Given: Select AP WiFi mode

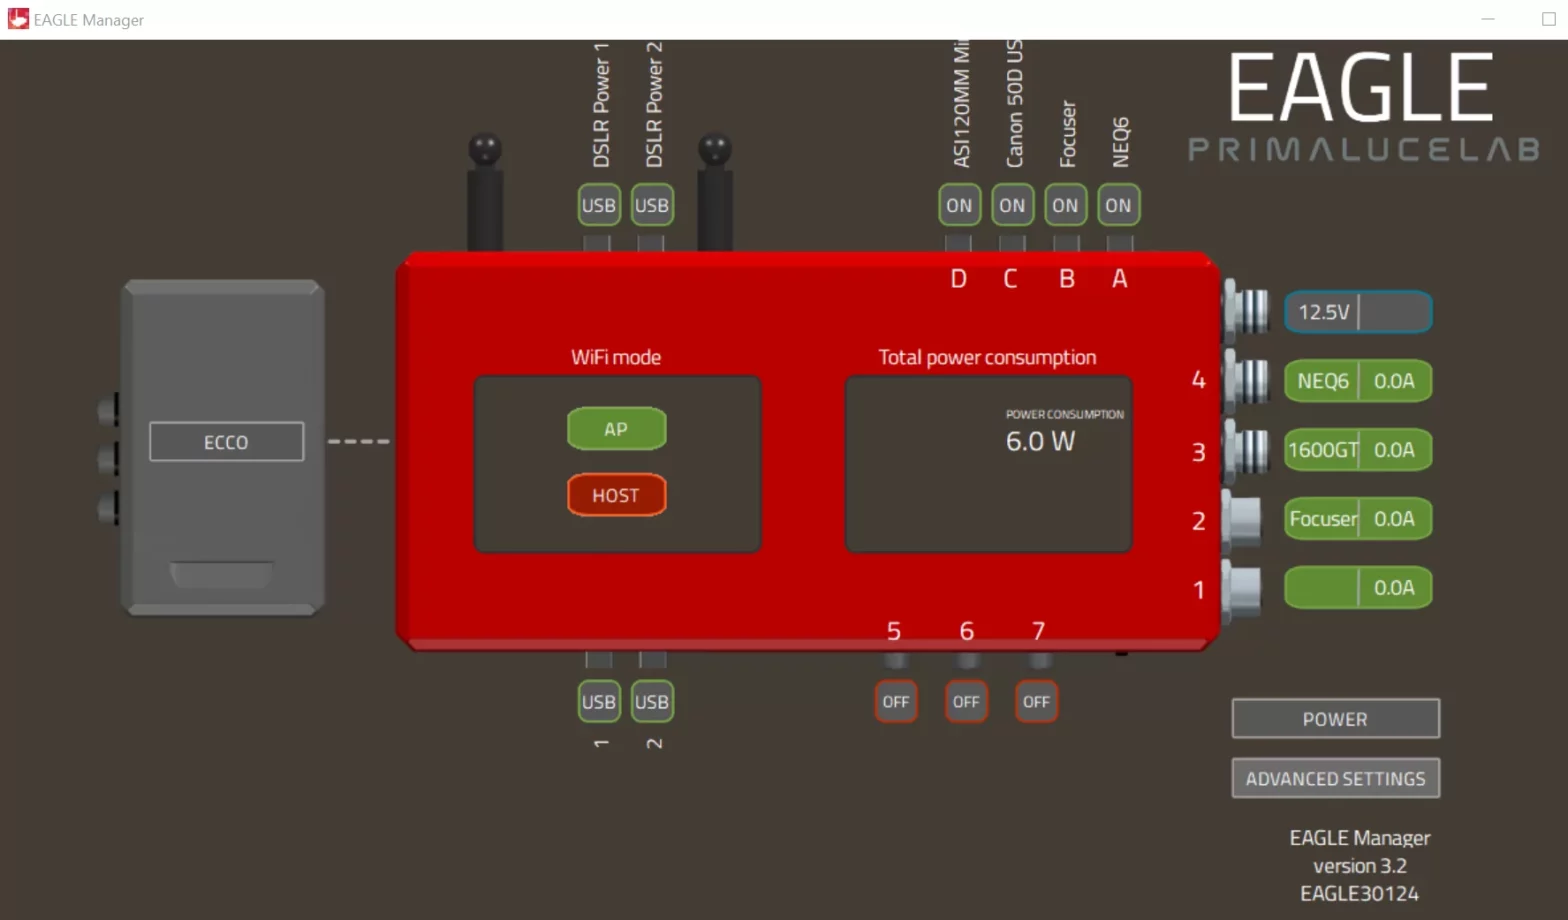Looking at the screenshot, I should 616,429.
